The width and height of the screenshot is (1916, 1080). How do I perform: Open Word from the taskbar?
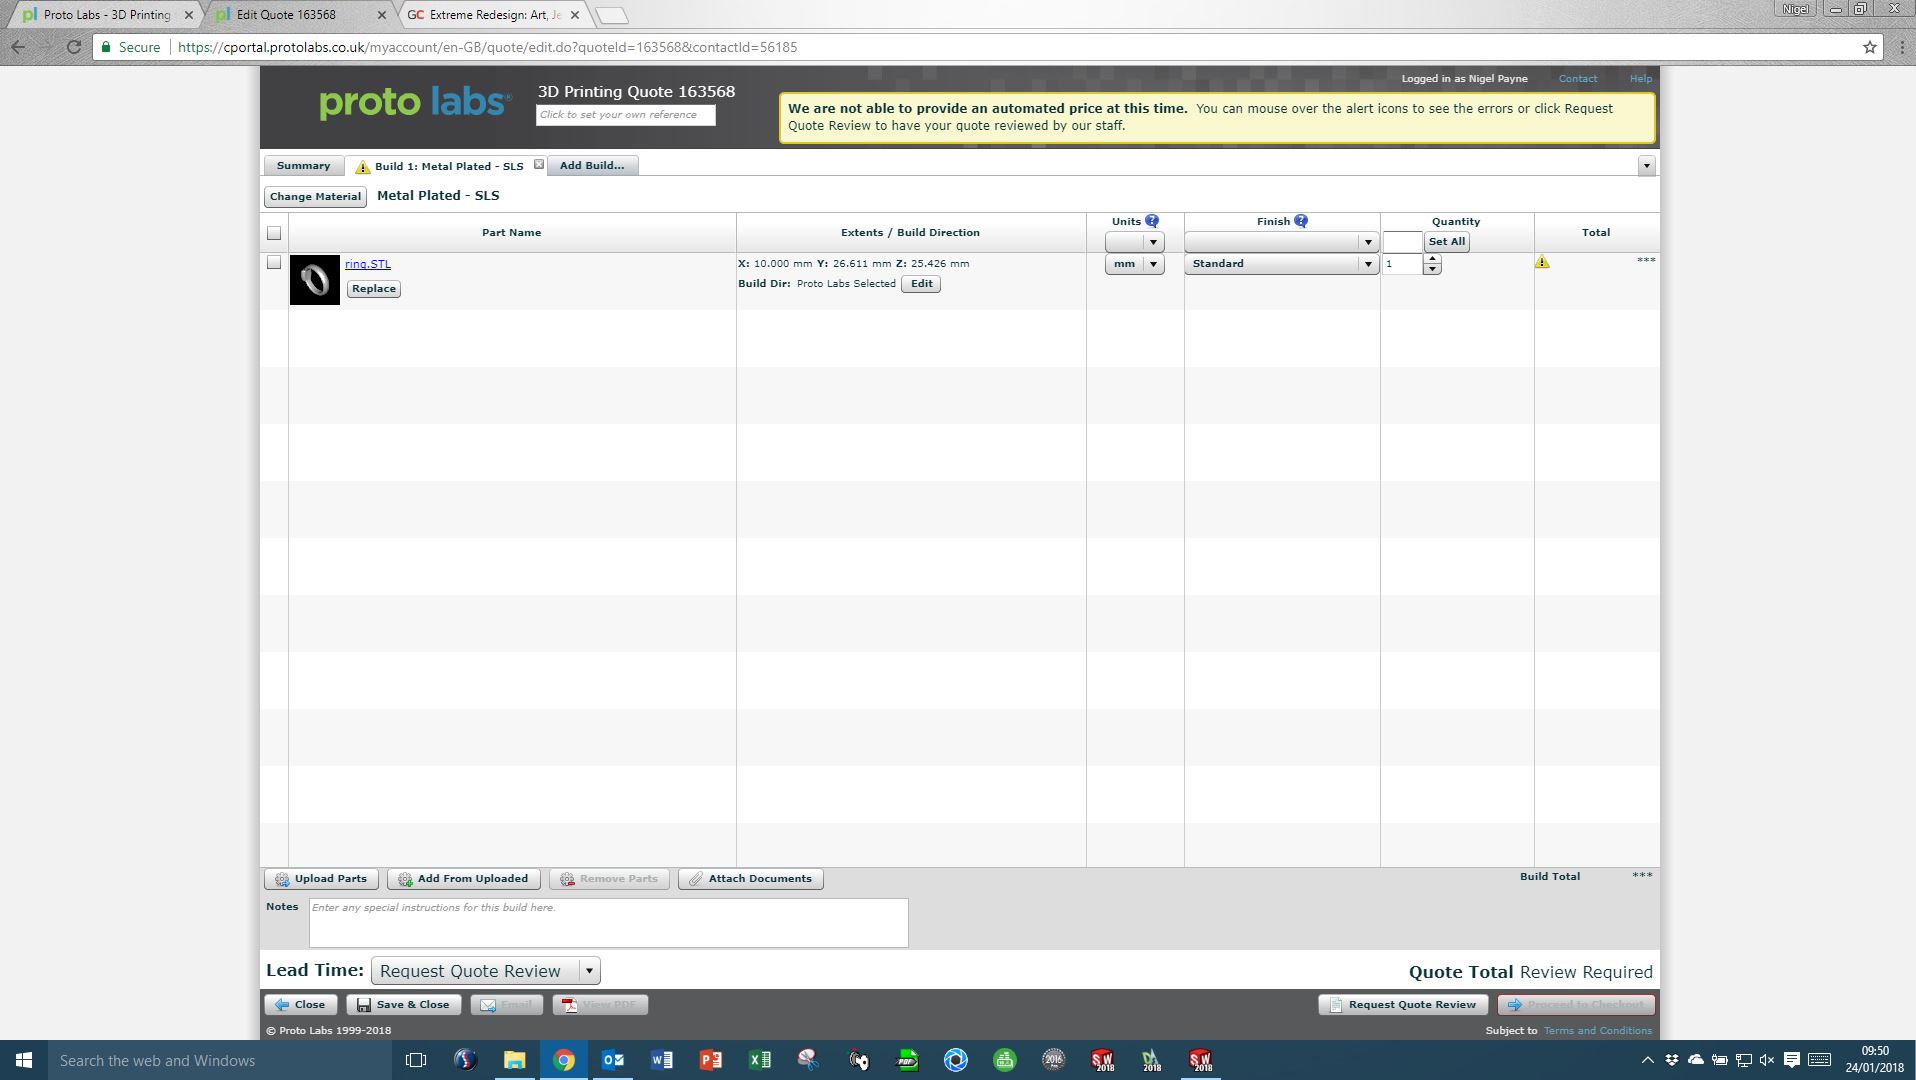[x=662, y=1060]
